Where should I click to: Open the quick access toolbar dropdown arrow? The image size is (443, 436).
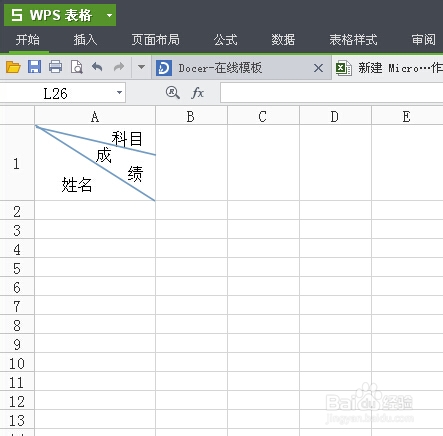click(x=141, y=67)
